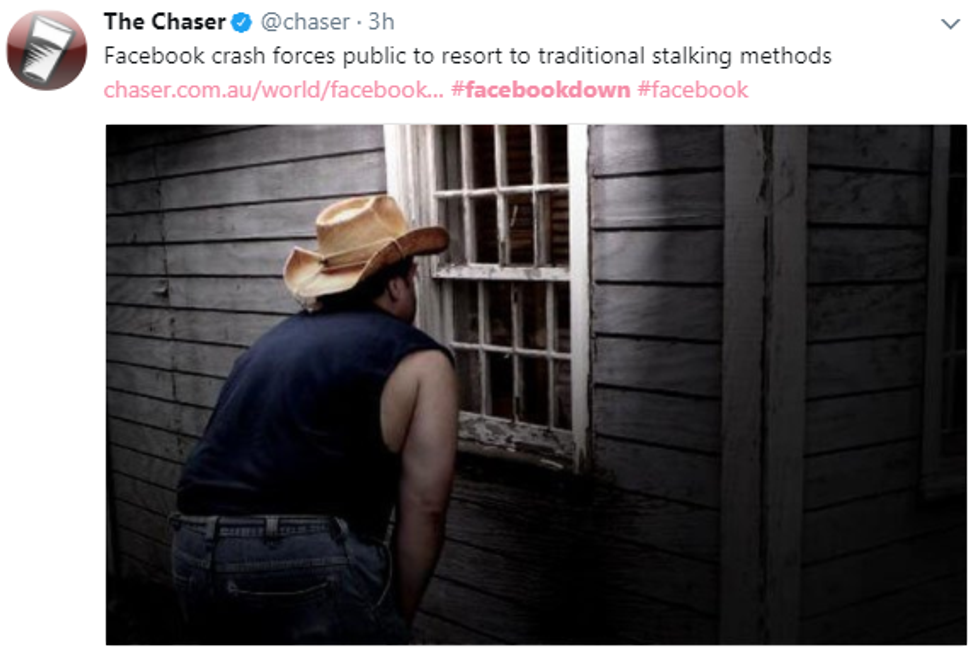Open the attached photo of man at window
This screenshot has width=980, height=665.
click(x=536, y=384)
